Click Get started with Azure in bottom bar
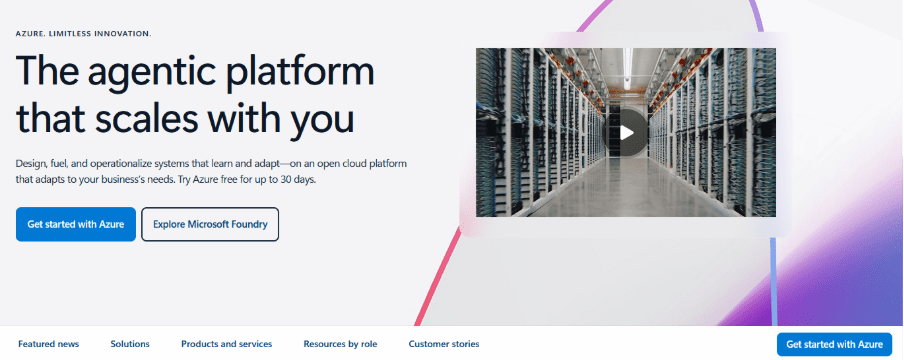The height and width of the screenshot is (360, 904). (834, 344)
